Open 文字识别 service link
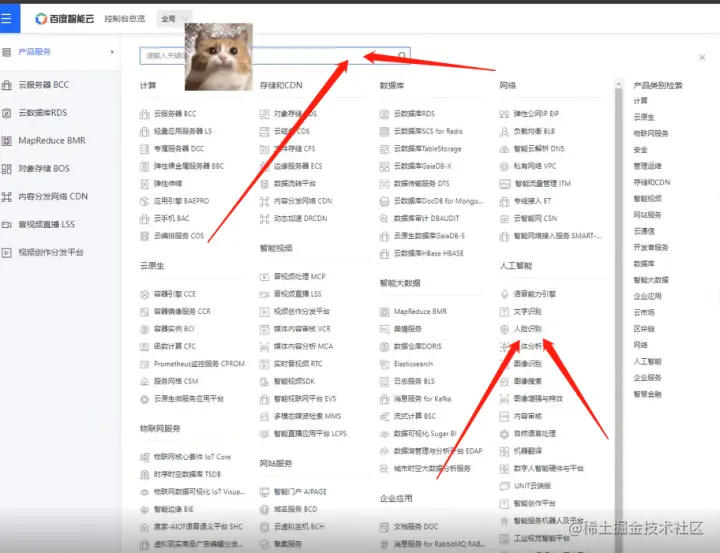This screenshot has width=720, height=553. pos(528,312)
